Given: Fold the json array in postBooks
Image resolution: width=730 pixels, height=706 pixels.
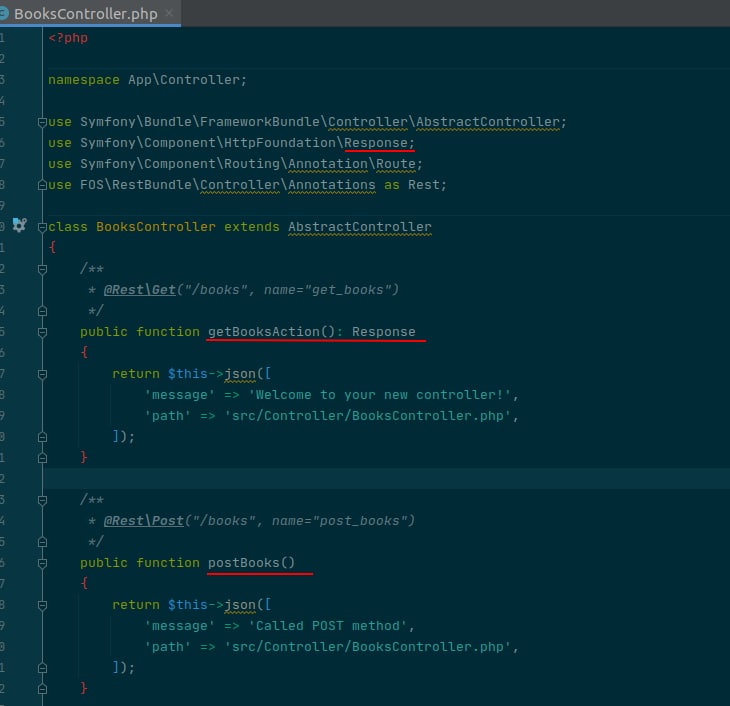Looking at the screenshot, I should [x=42, y=605].
